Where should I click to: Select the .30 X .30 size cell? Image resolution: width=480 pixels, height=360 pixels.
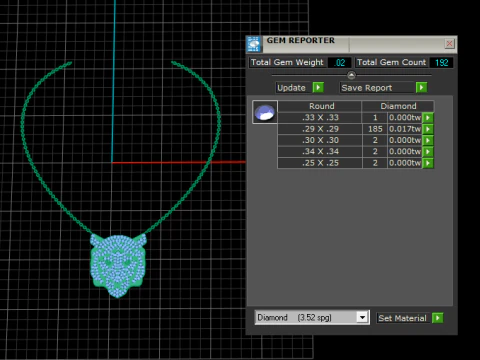320,140
